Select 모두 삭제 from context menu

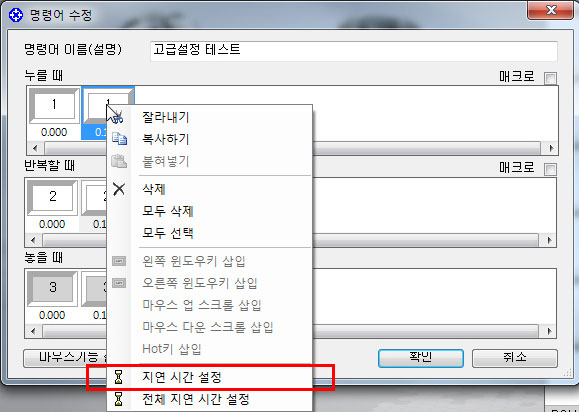click(x=168, y=211)
